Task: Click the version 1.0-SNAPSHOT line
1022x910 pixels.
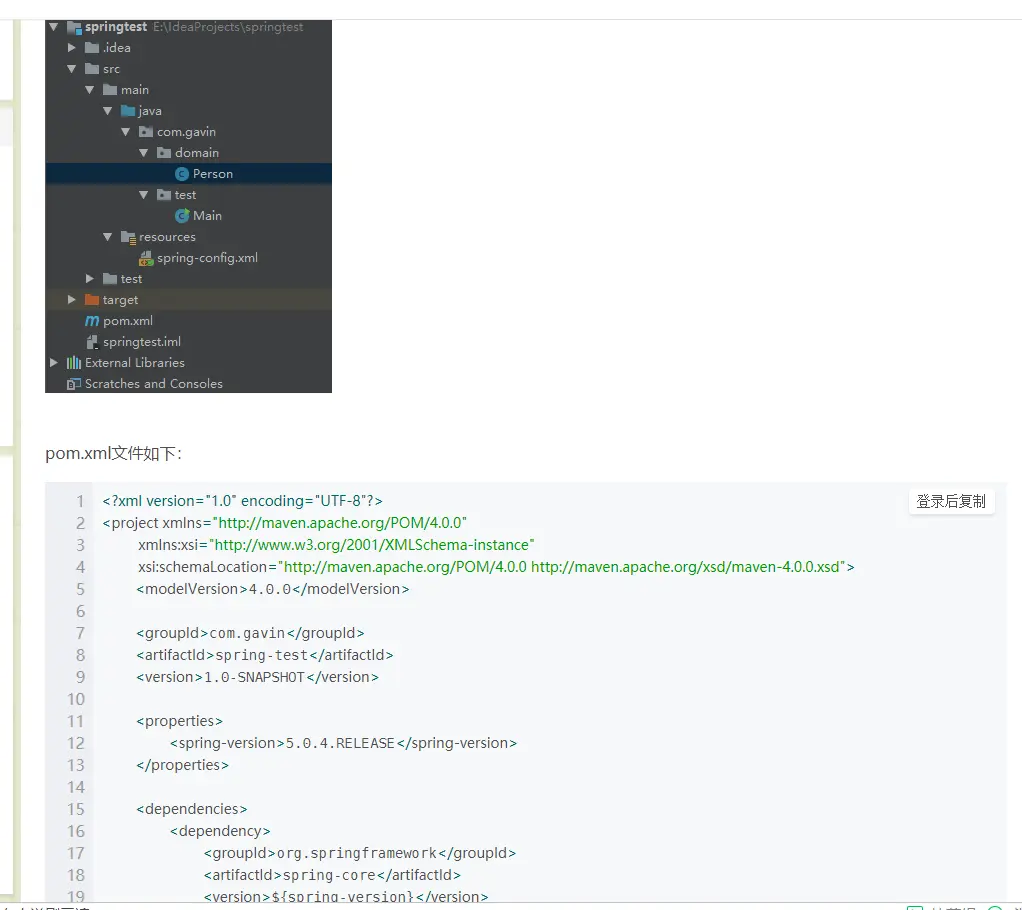Action: [257, 677]
